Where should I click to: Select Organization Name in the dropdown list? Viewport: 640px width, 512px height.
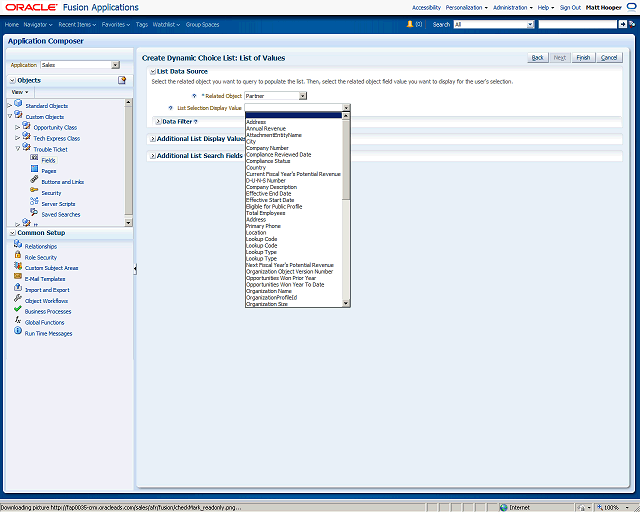click(293, 291)
